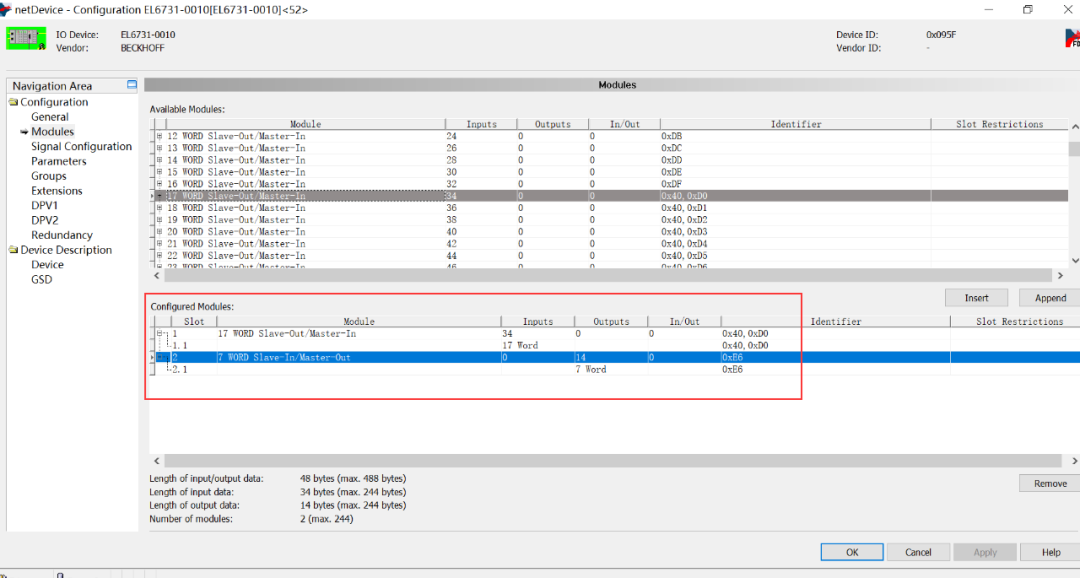The width and height of the screenshot is (1080, 578).
Task: Select GSD under Device Description
Action: click(x=41, y=280)
